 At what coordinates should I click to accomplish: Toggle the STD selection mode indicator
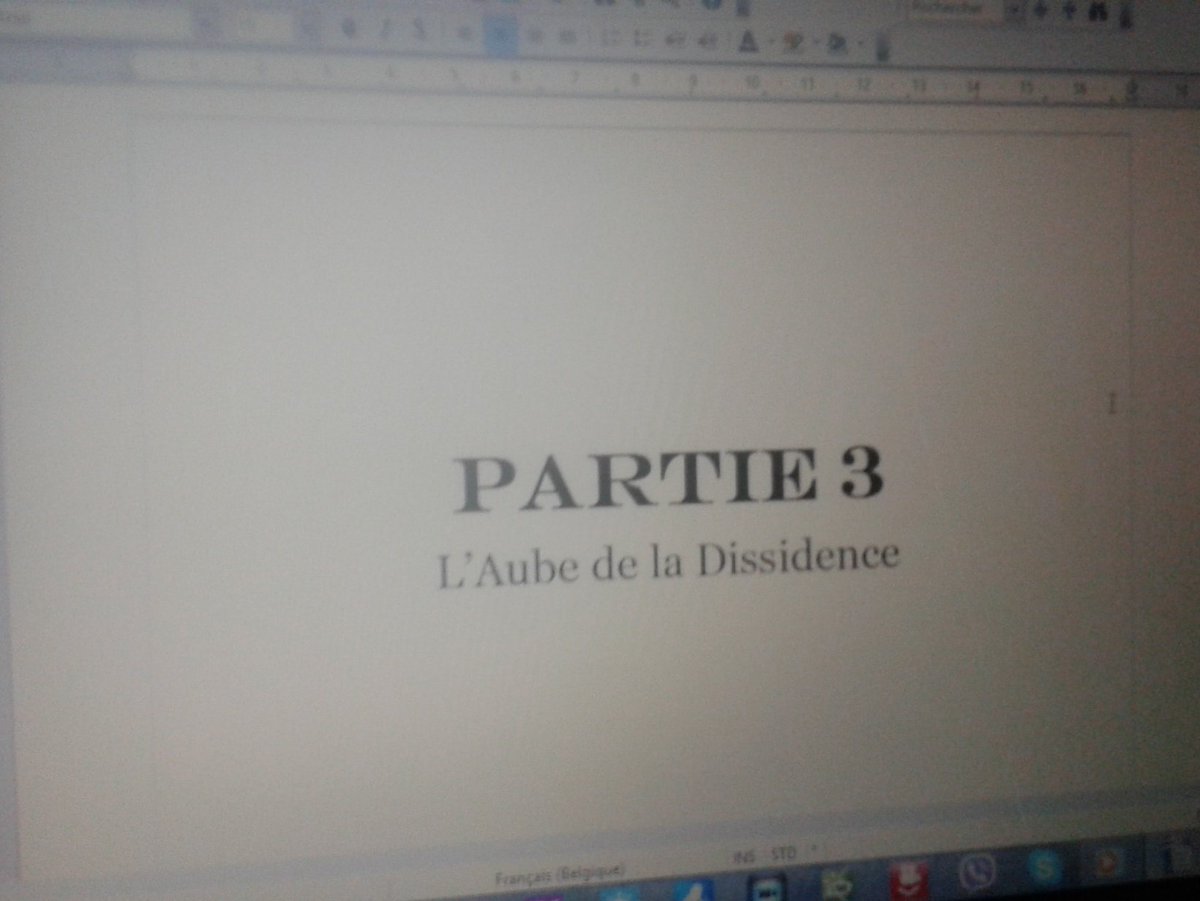(x=785, y=856)
